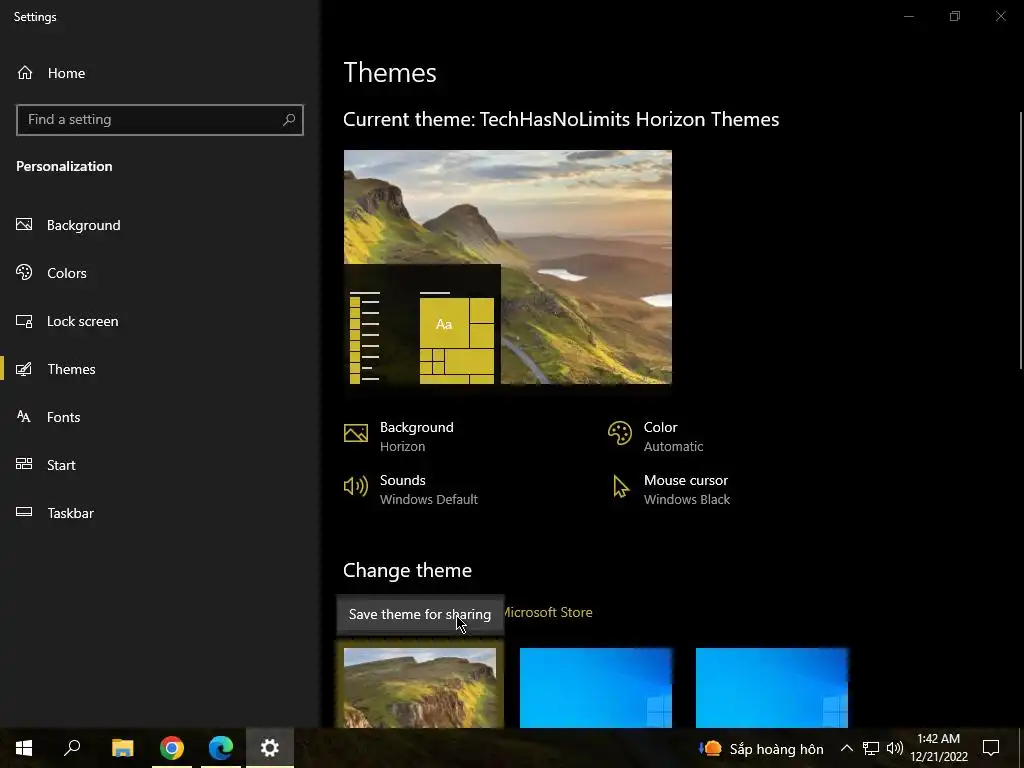1024x768 pixels.
Task: Close the Settings window
Action: click(1000, 16)
